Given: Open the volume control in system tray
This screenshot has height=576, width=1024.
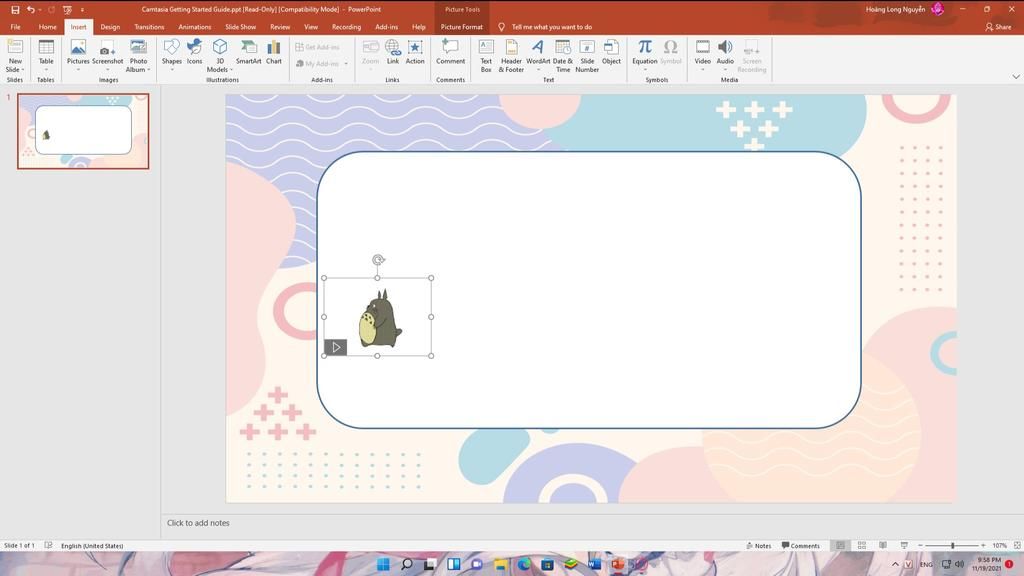Looking at the screenshot, I should pos(959,564).
